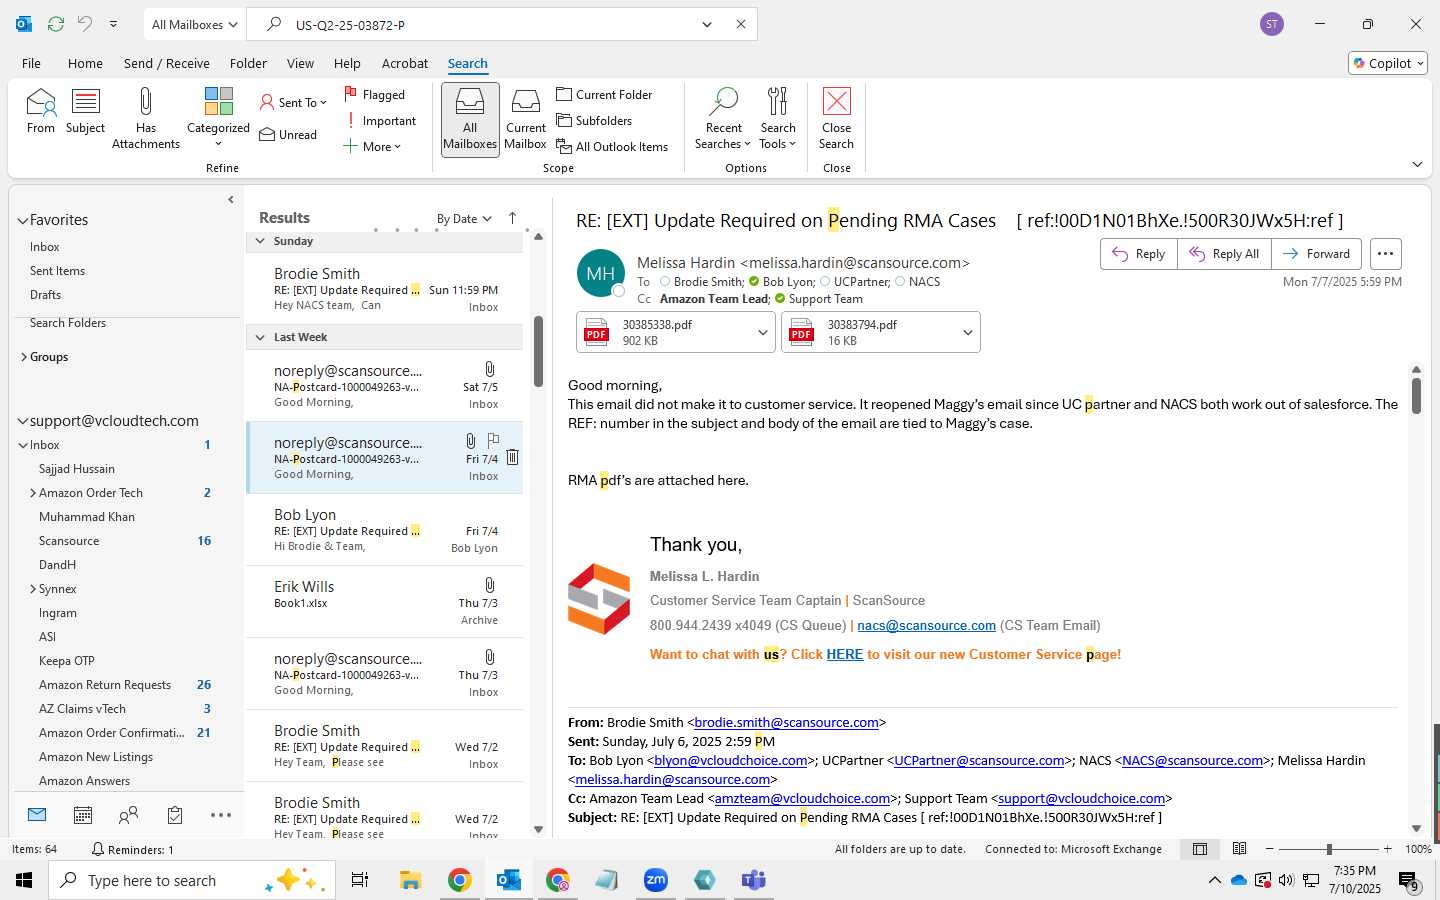The width and height of the screenshot is (1440, 900).
Task: Open By Date sort dropdown
Action: point(464,218)
